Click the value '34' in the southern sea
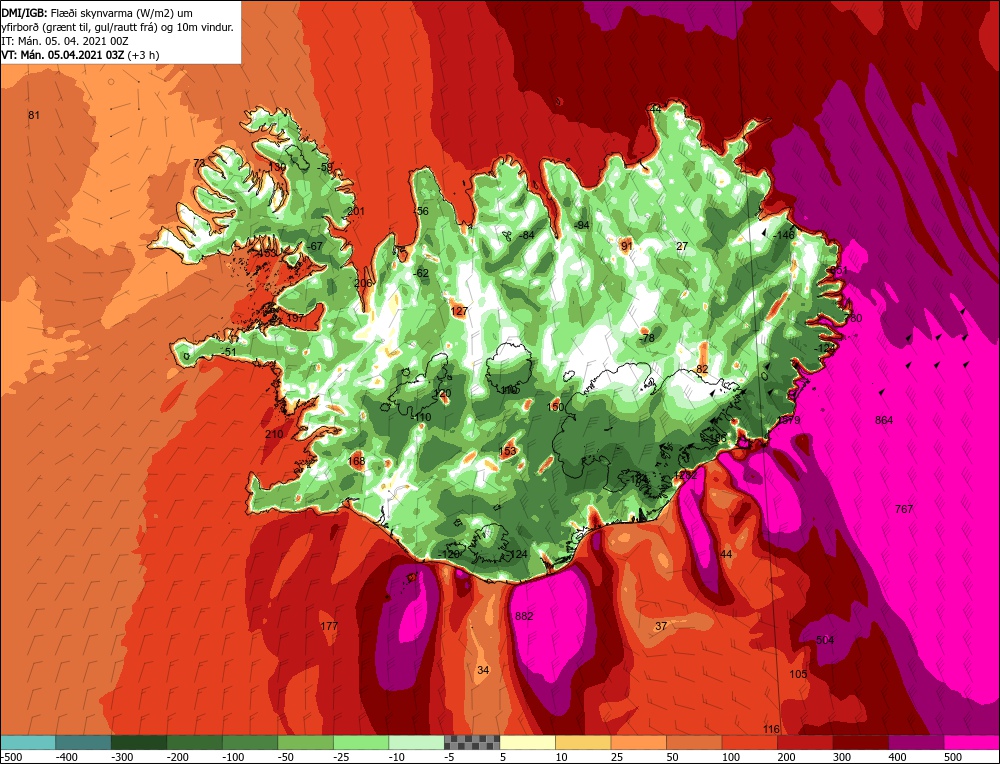This screenshot has height=764, width=1000. point(483,670)
